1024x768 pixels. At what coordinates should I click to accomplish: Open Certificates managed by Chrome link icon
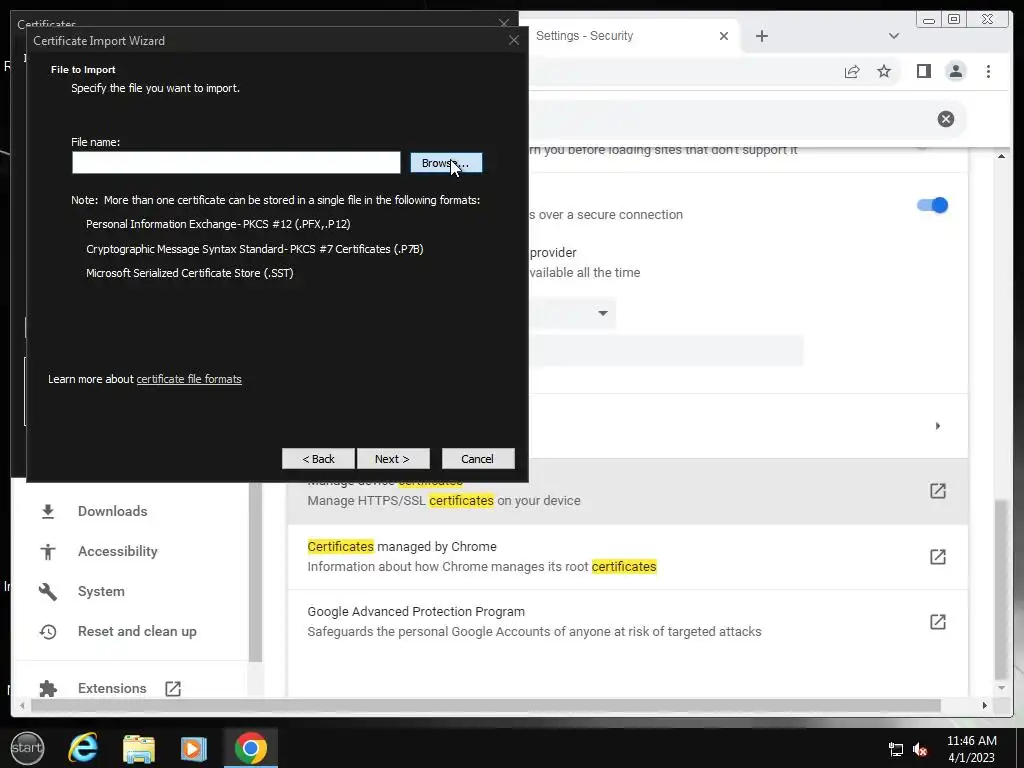[938, 556]
